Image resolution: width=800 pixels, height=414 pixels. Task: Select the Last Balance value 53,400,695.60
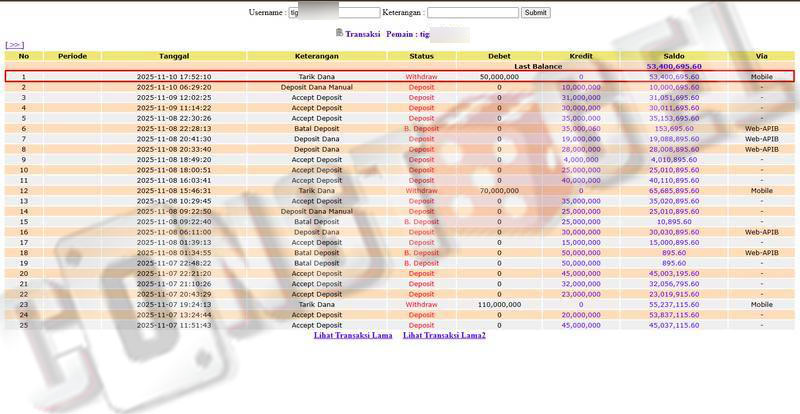pyautogui.click(x=673, y=66)
